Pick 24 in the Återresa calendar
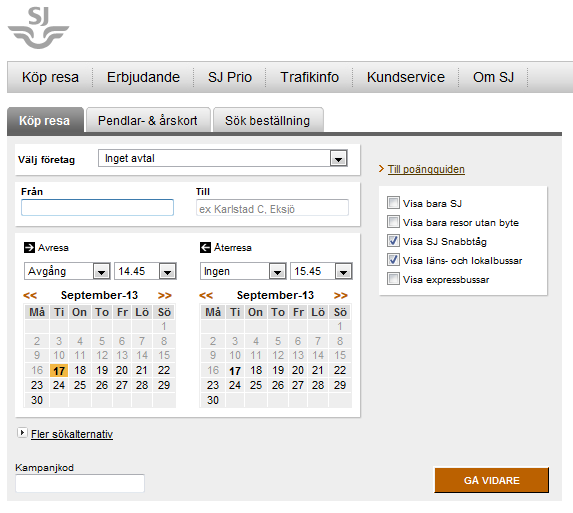This screenshot has height=513, width=573. 235,385
